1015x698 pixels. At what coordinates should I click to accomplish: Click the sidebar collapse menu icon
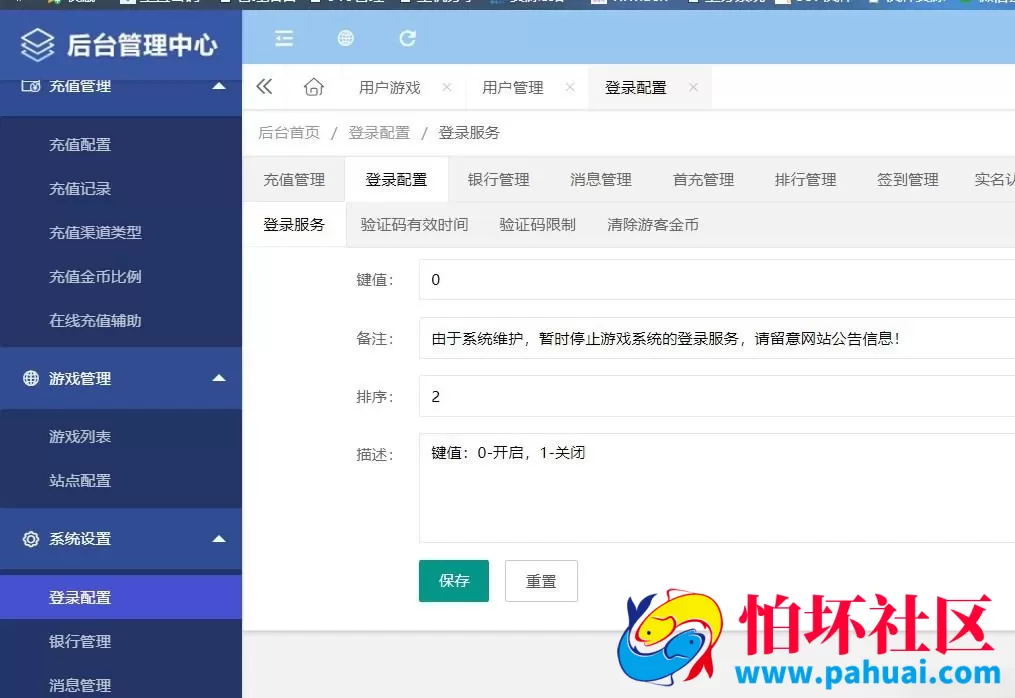tap(284, 39)
